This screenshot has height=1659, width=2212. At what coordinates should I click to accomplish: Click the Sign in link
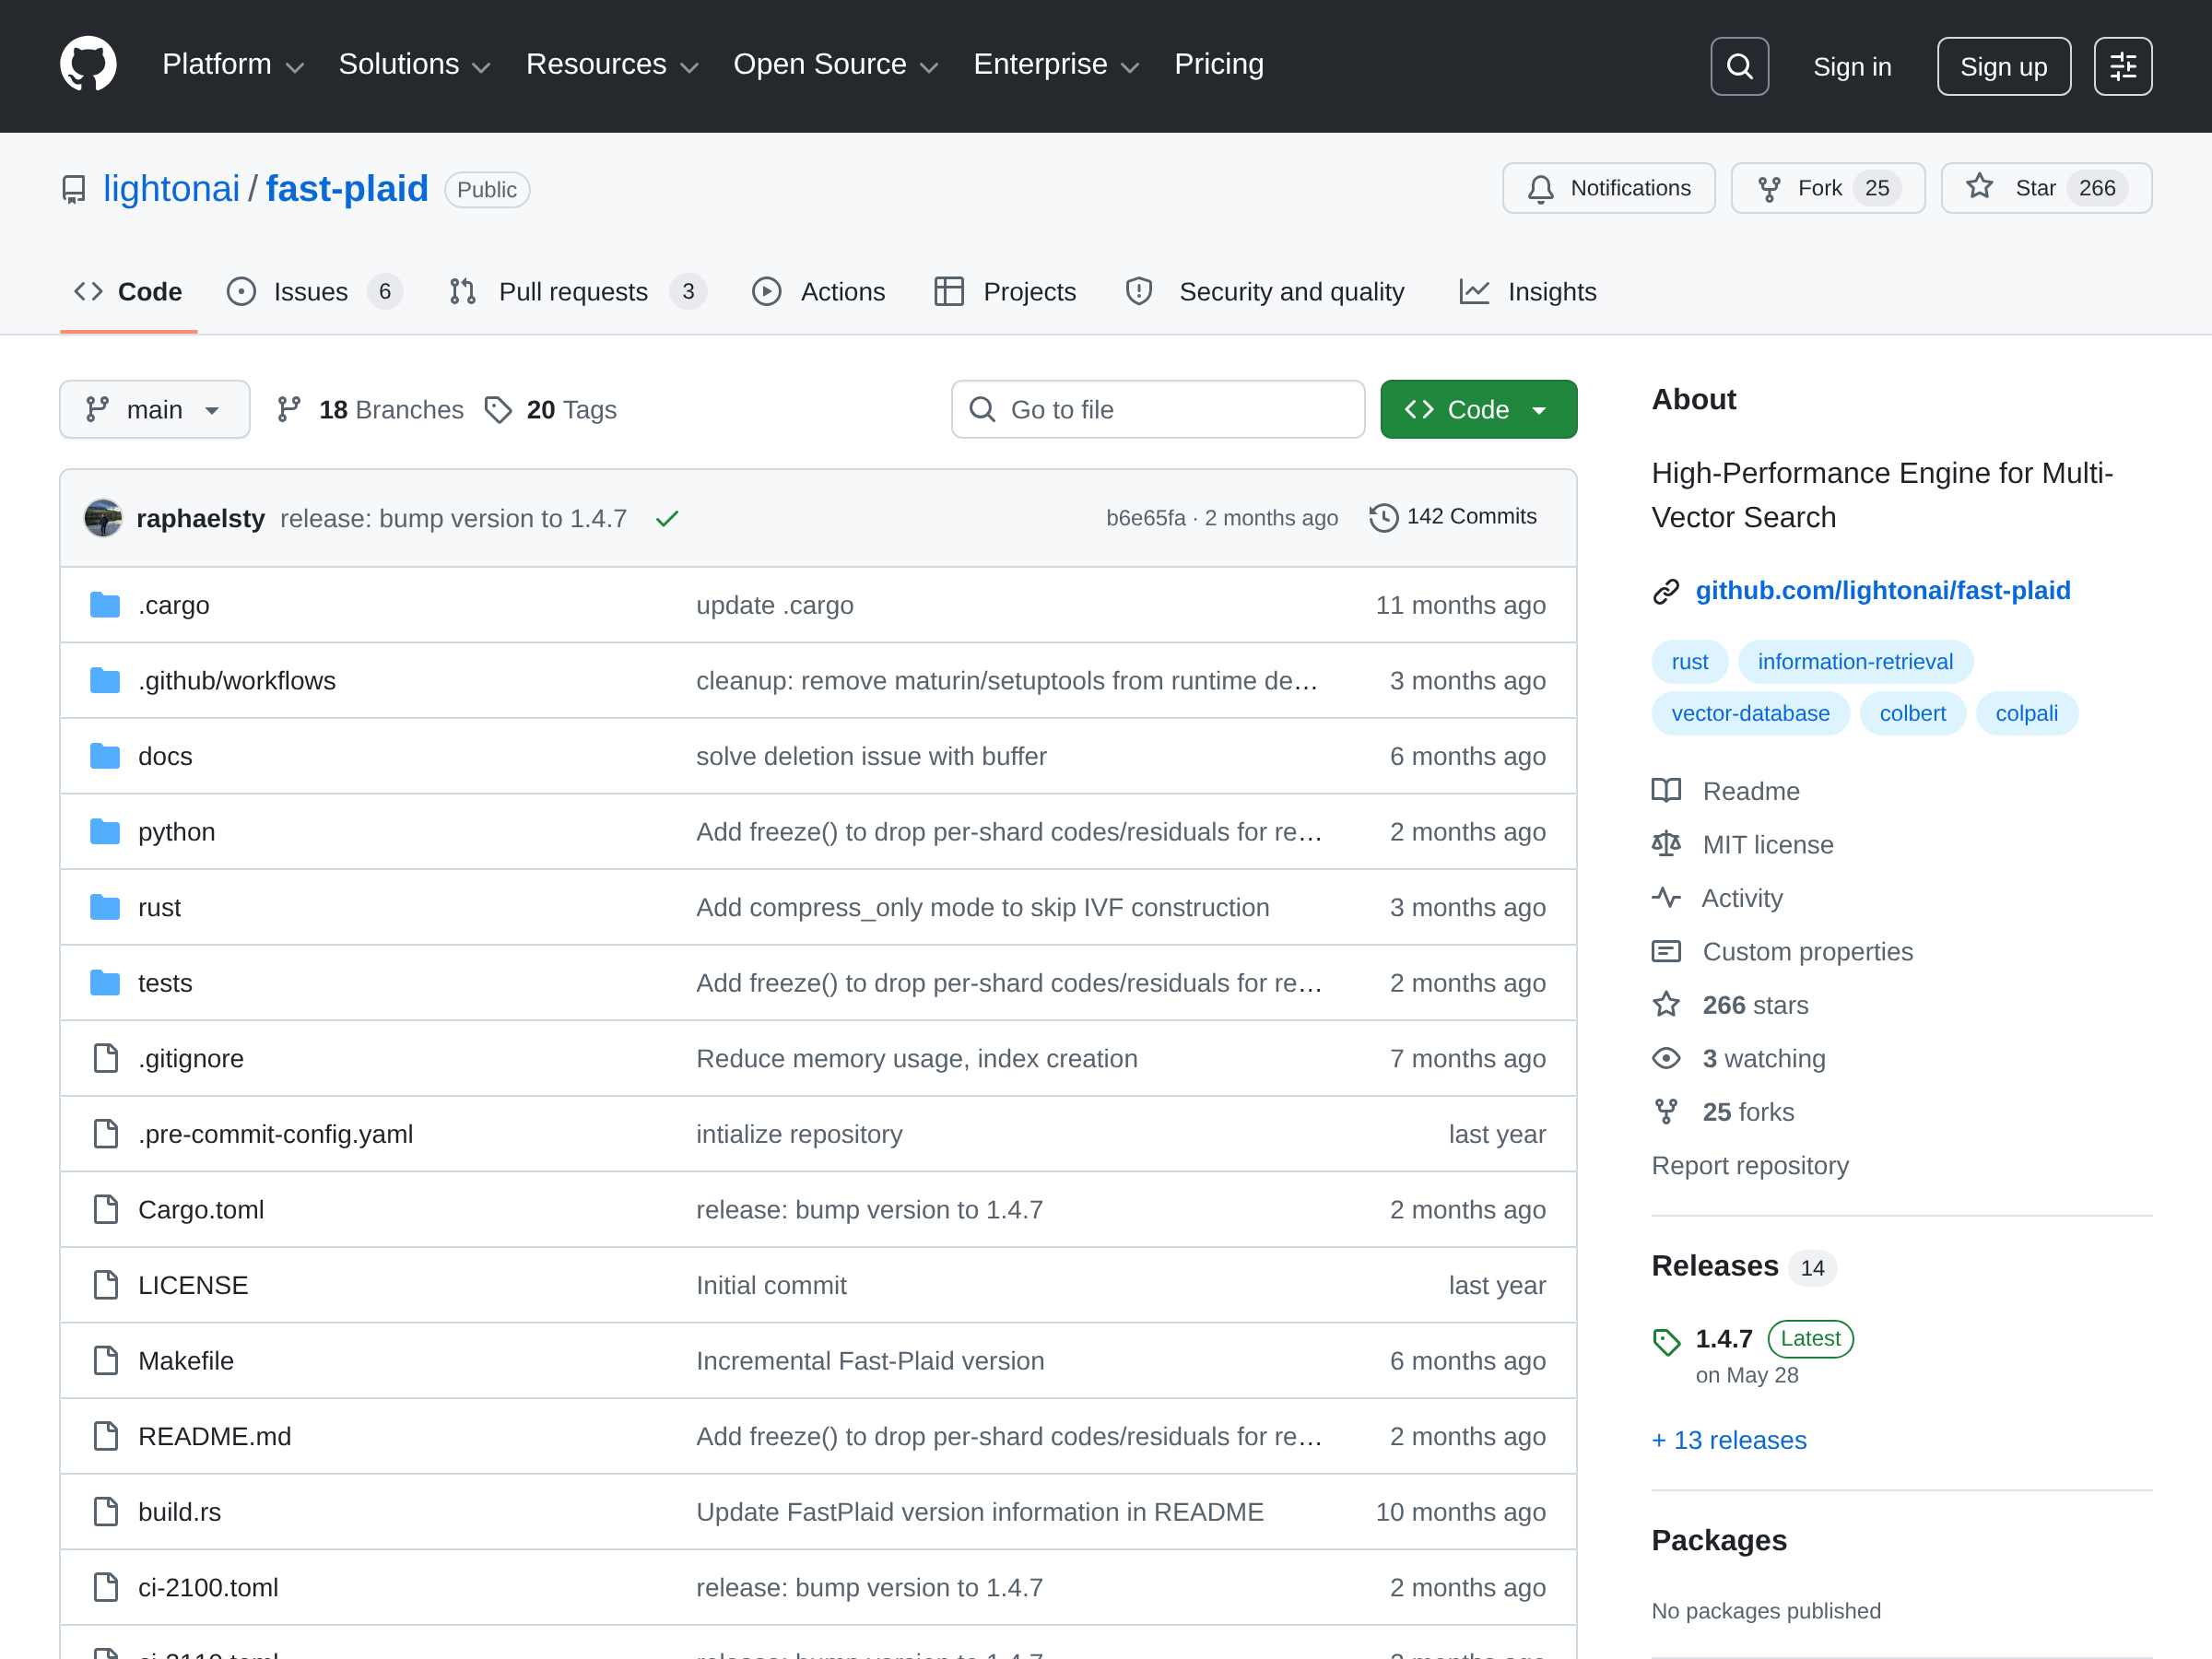[x=1852, y=67]
